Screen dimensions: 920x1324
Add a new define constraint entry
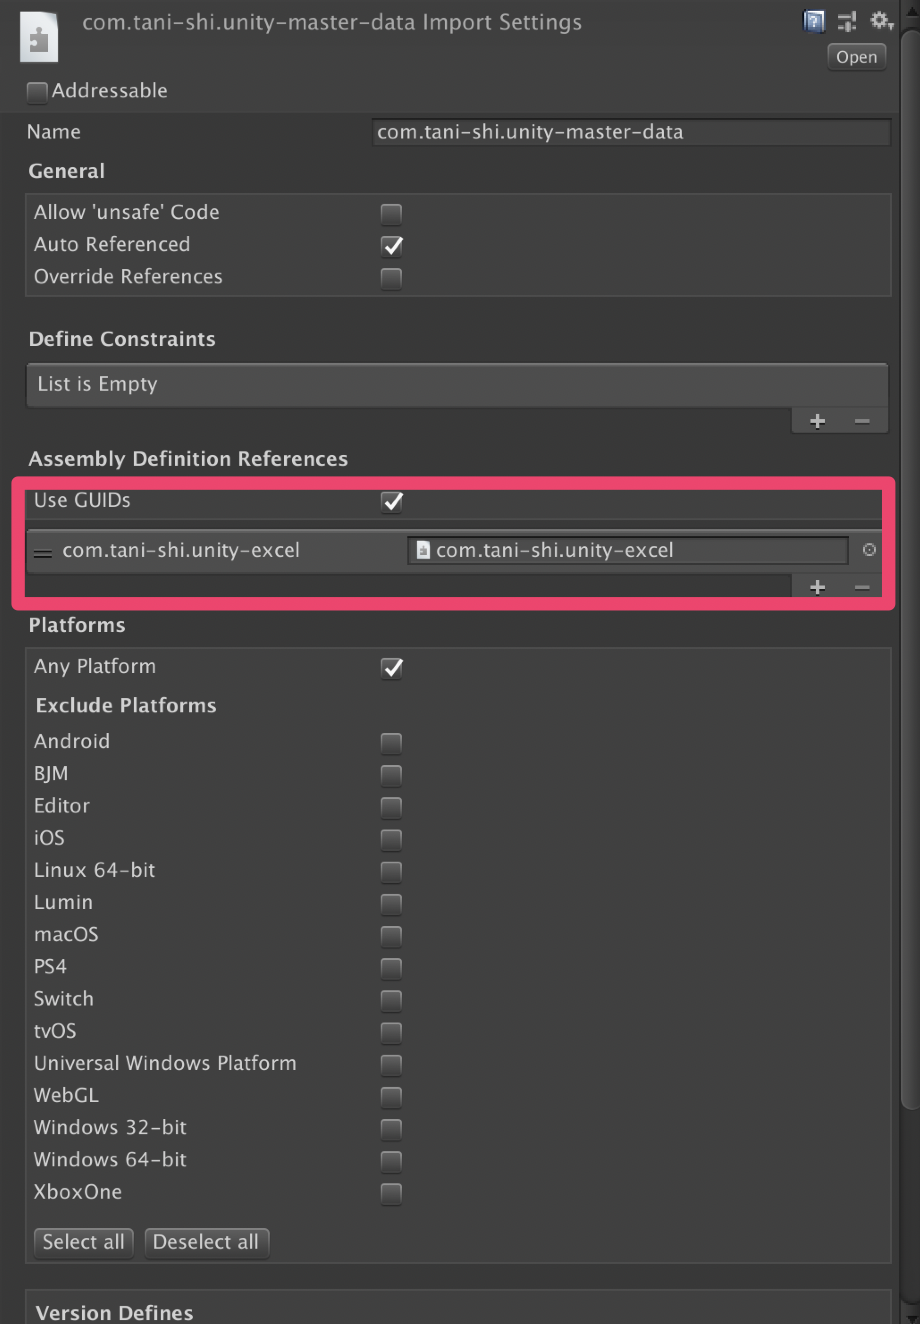(817, 421)
